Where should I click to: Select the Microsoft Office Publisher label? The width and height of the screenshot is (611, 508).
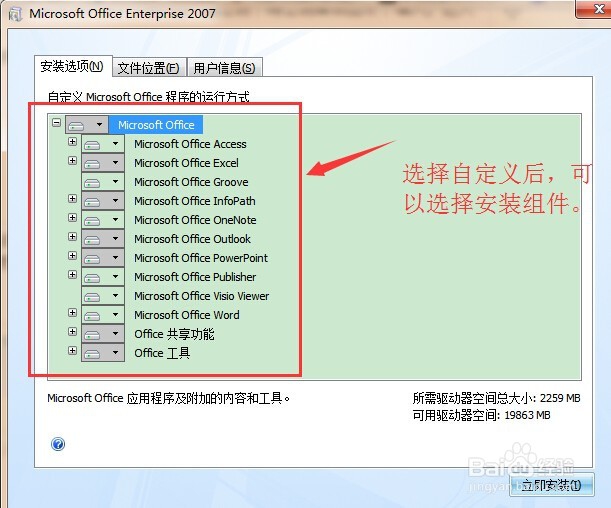point(195,277)
